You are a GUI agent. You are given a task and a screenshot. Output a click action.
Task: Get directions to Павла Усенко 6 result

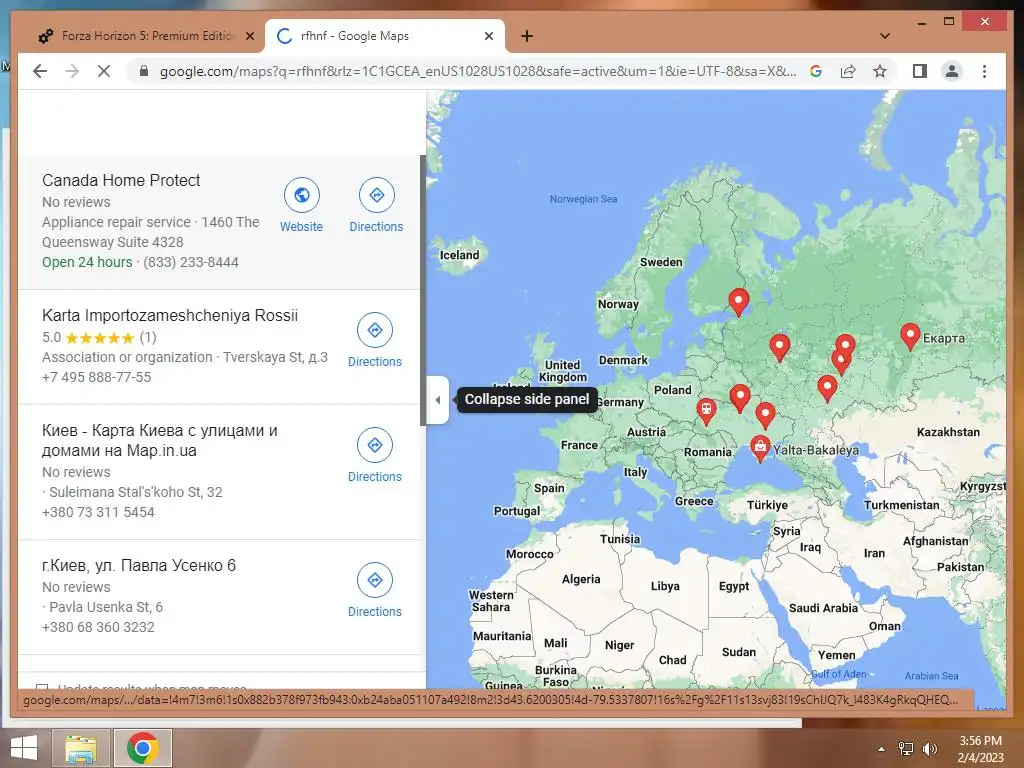point(375,580)
